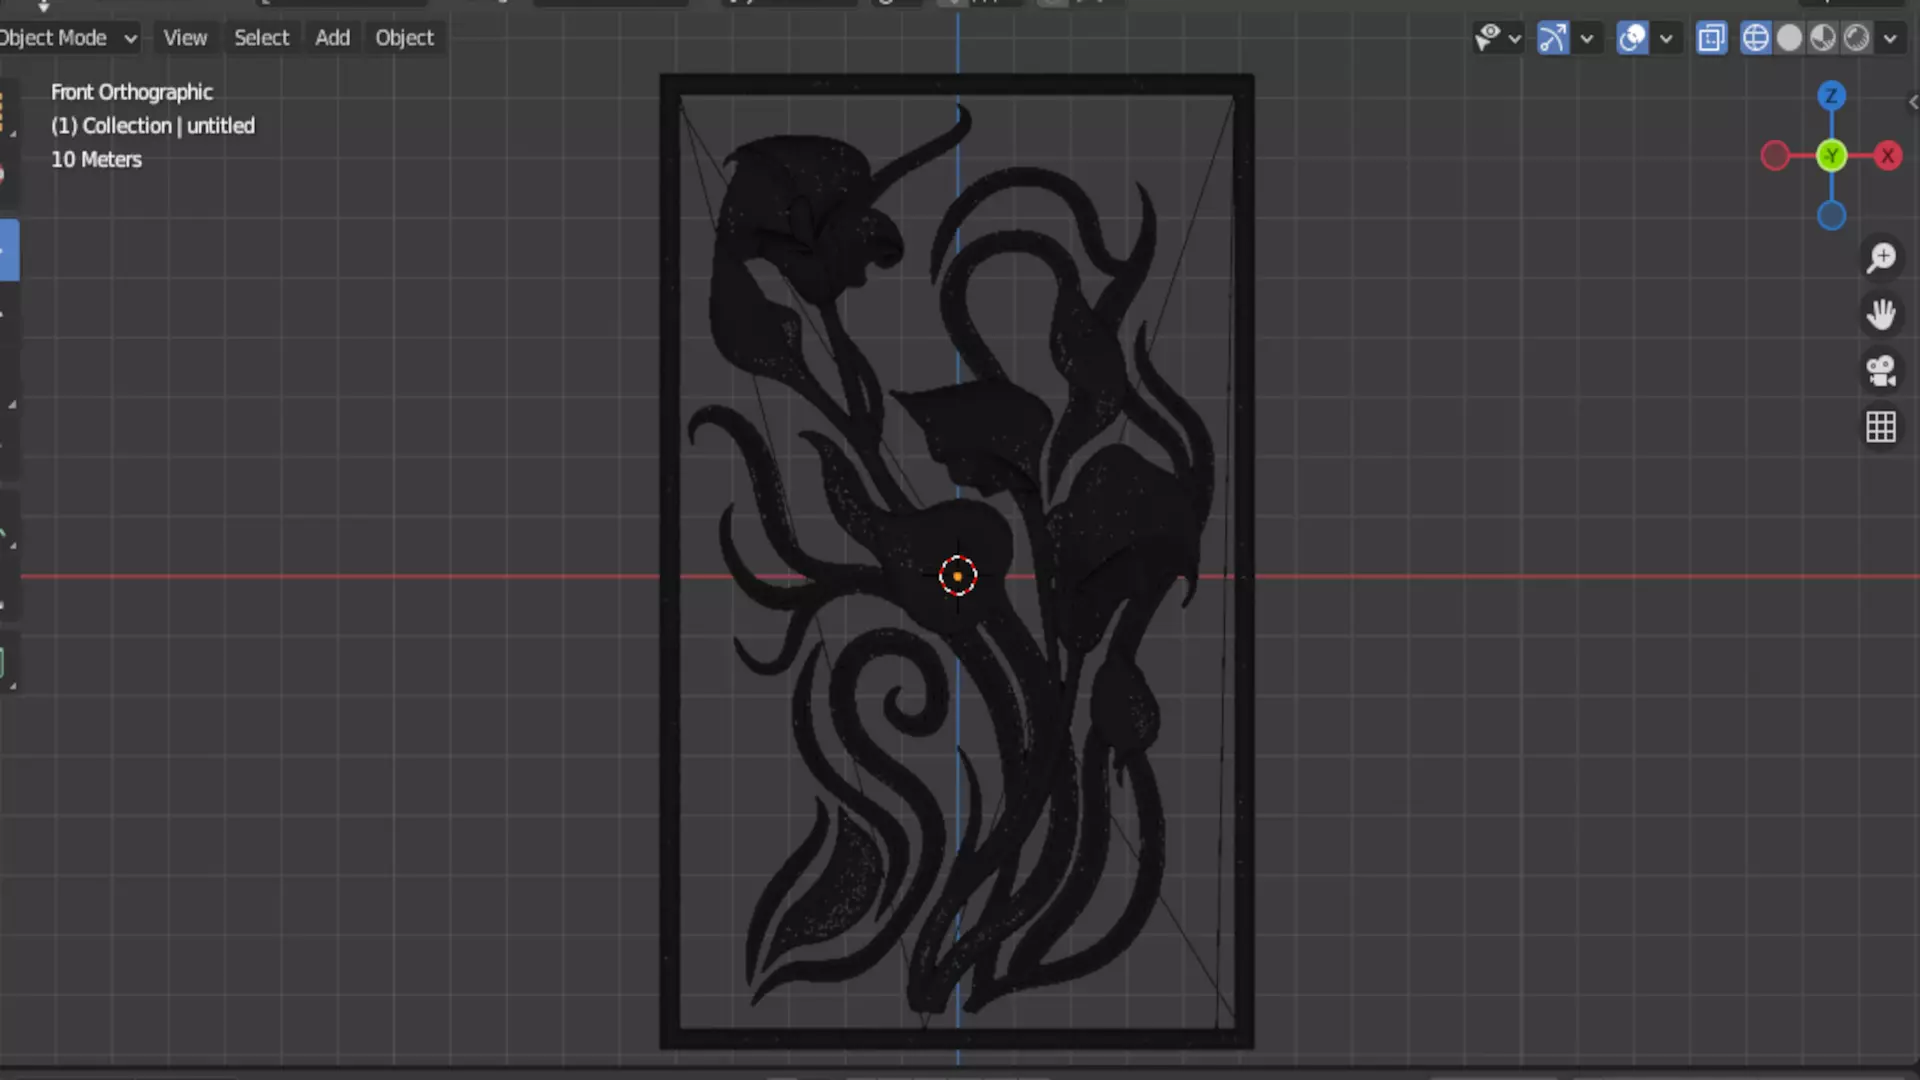Expand the object types visibility dropdown arrow
Screen dimensions: 1920x1080
coord(1515,39)
